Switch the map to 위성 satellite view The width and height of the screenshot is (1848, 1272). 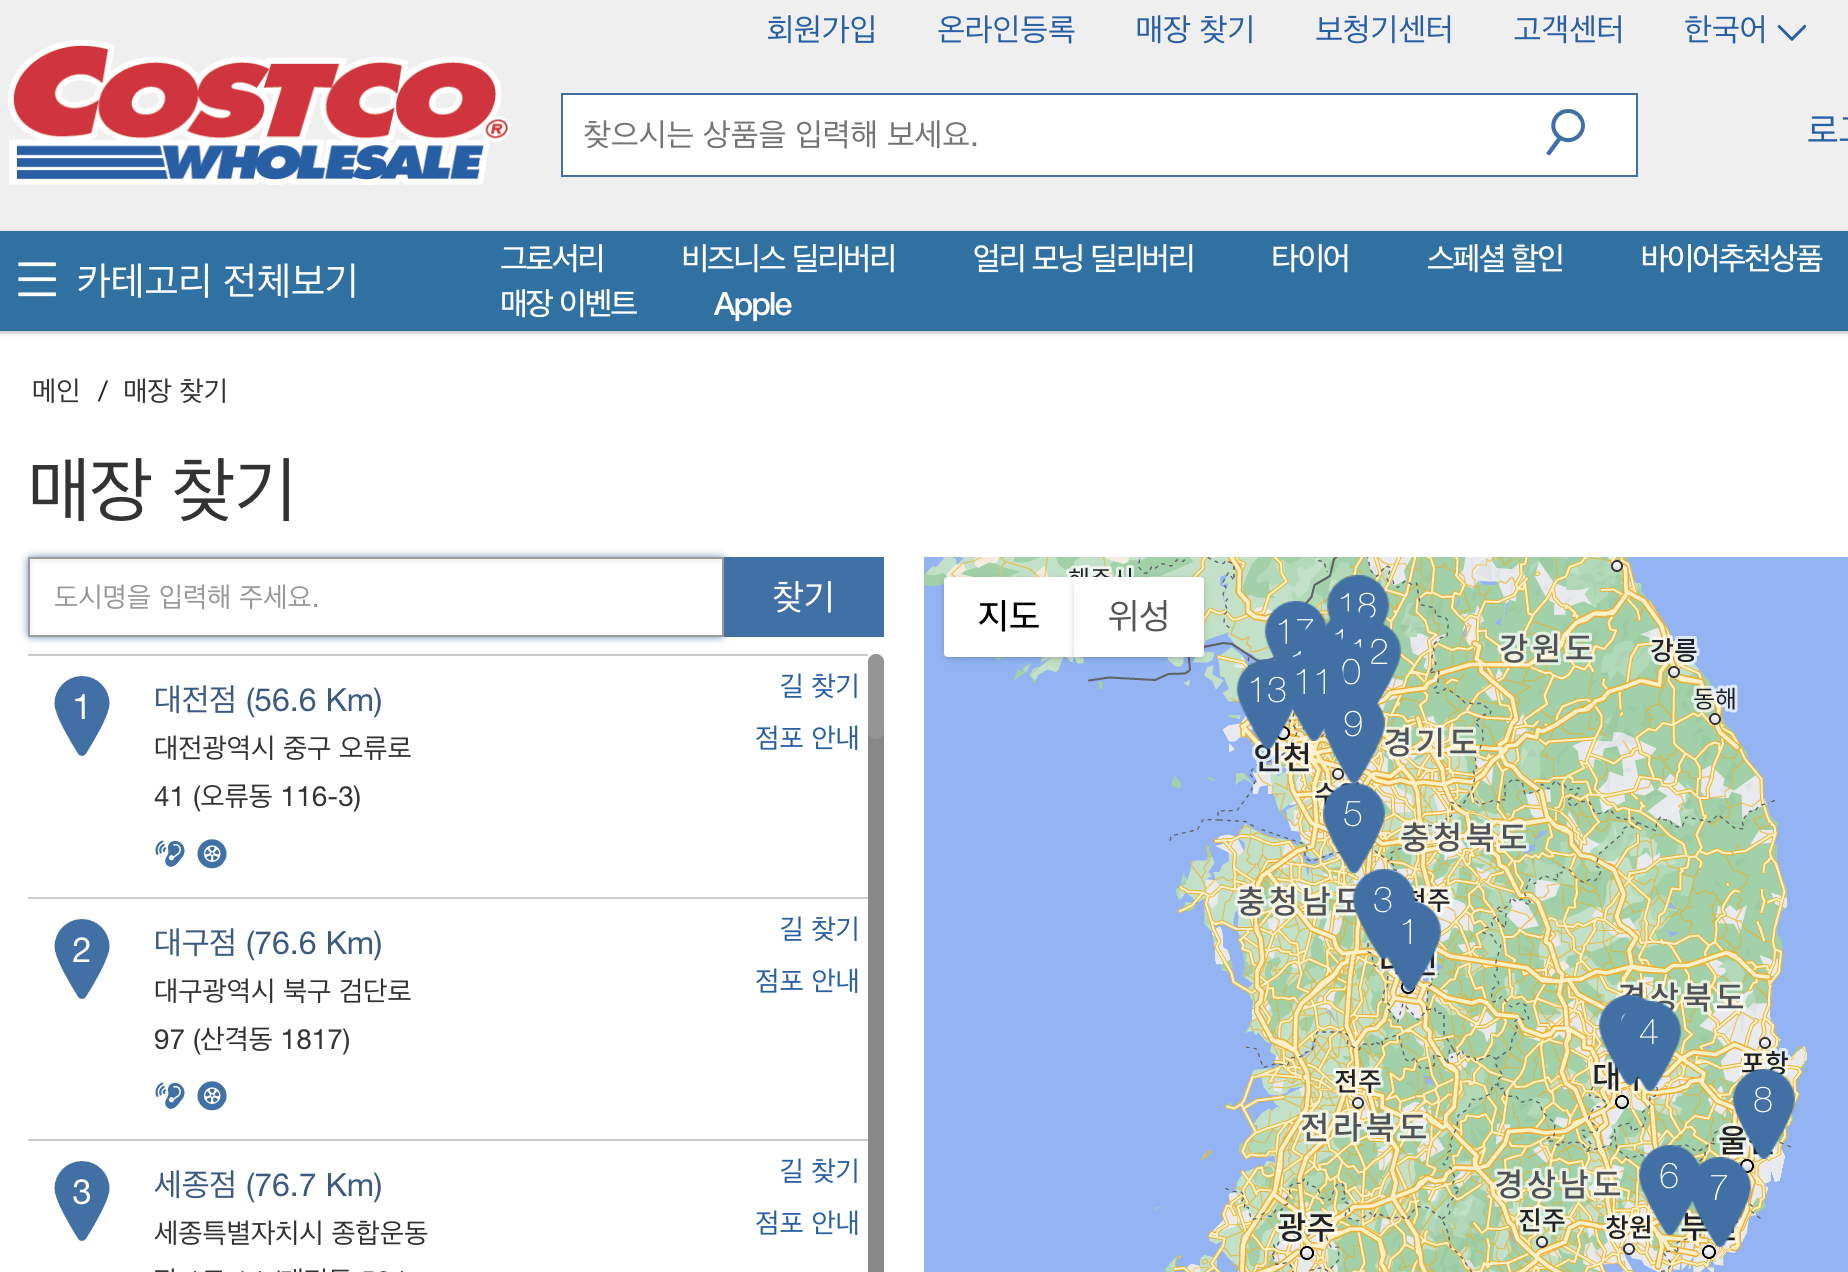point(1138,617)
